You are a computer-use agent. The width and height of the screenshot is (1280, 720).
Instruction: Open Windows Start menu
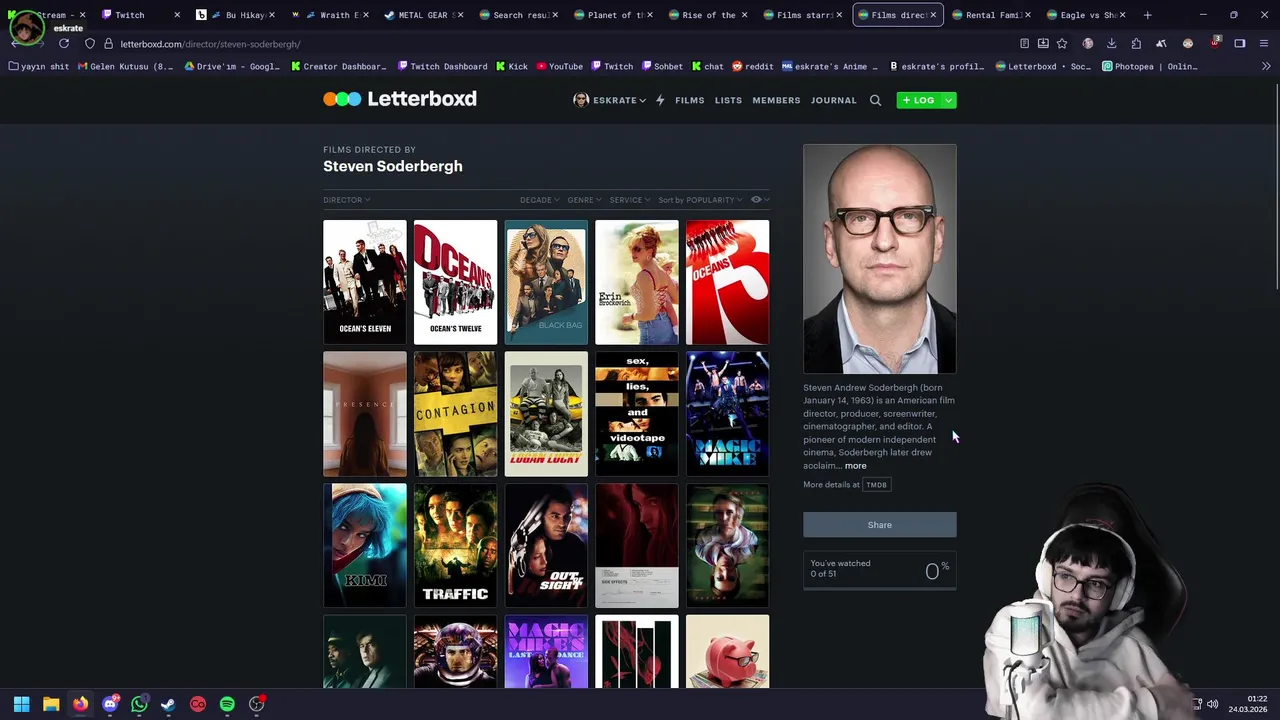click(x=21, y=704)
